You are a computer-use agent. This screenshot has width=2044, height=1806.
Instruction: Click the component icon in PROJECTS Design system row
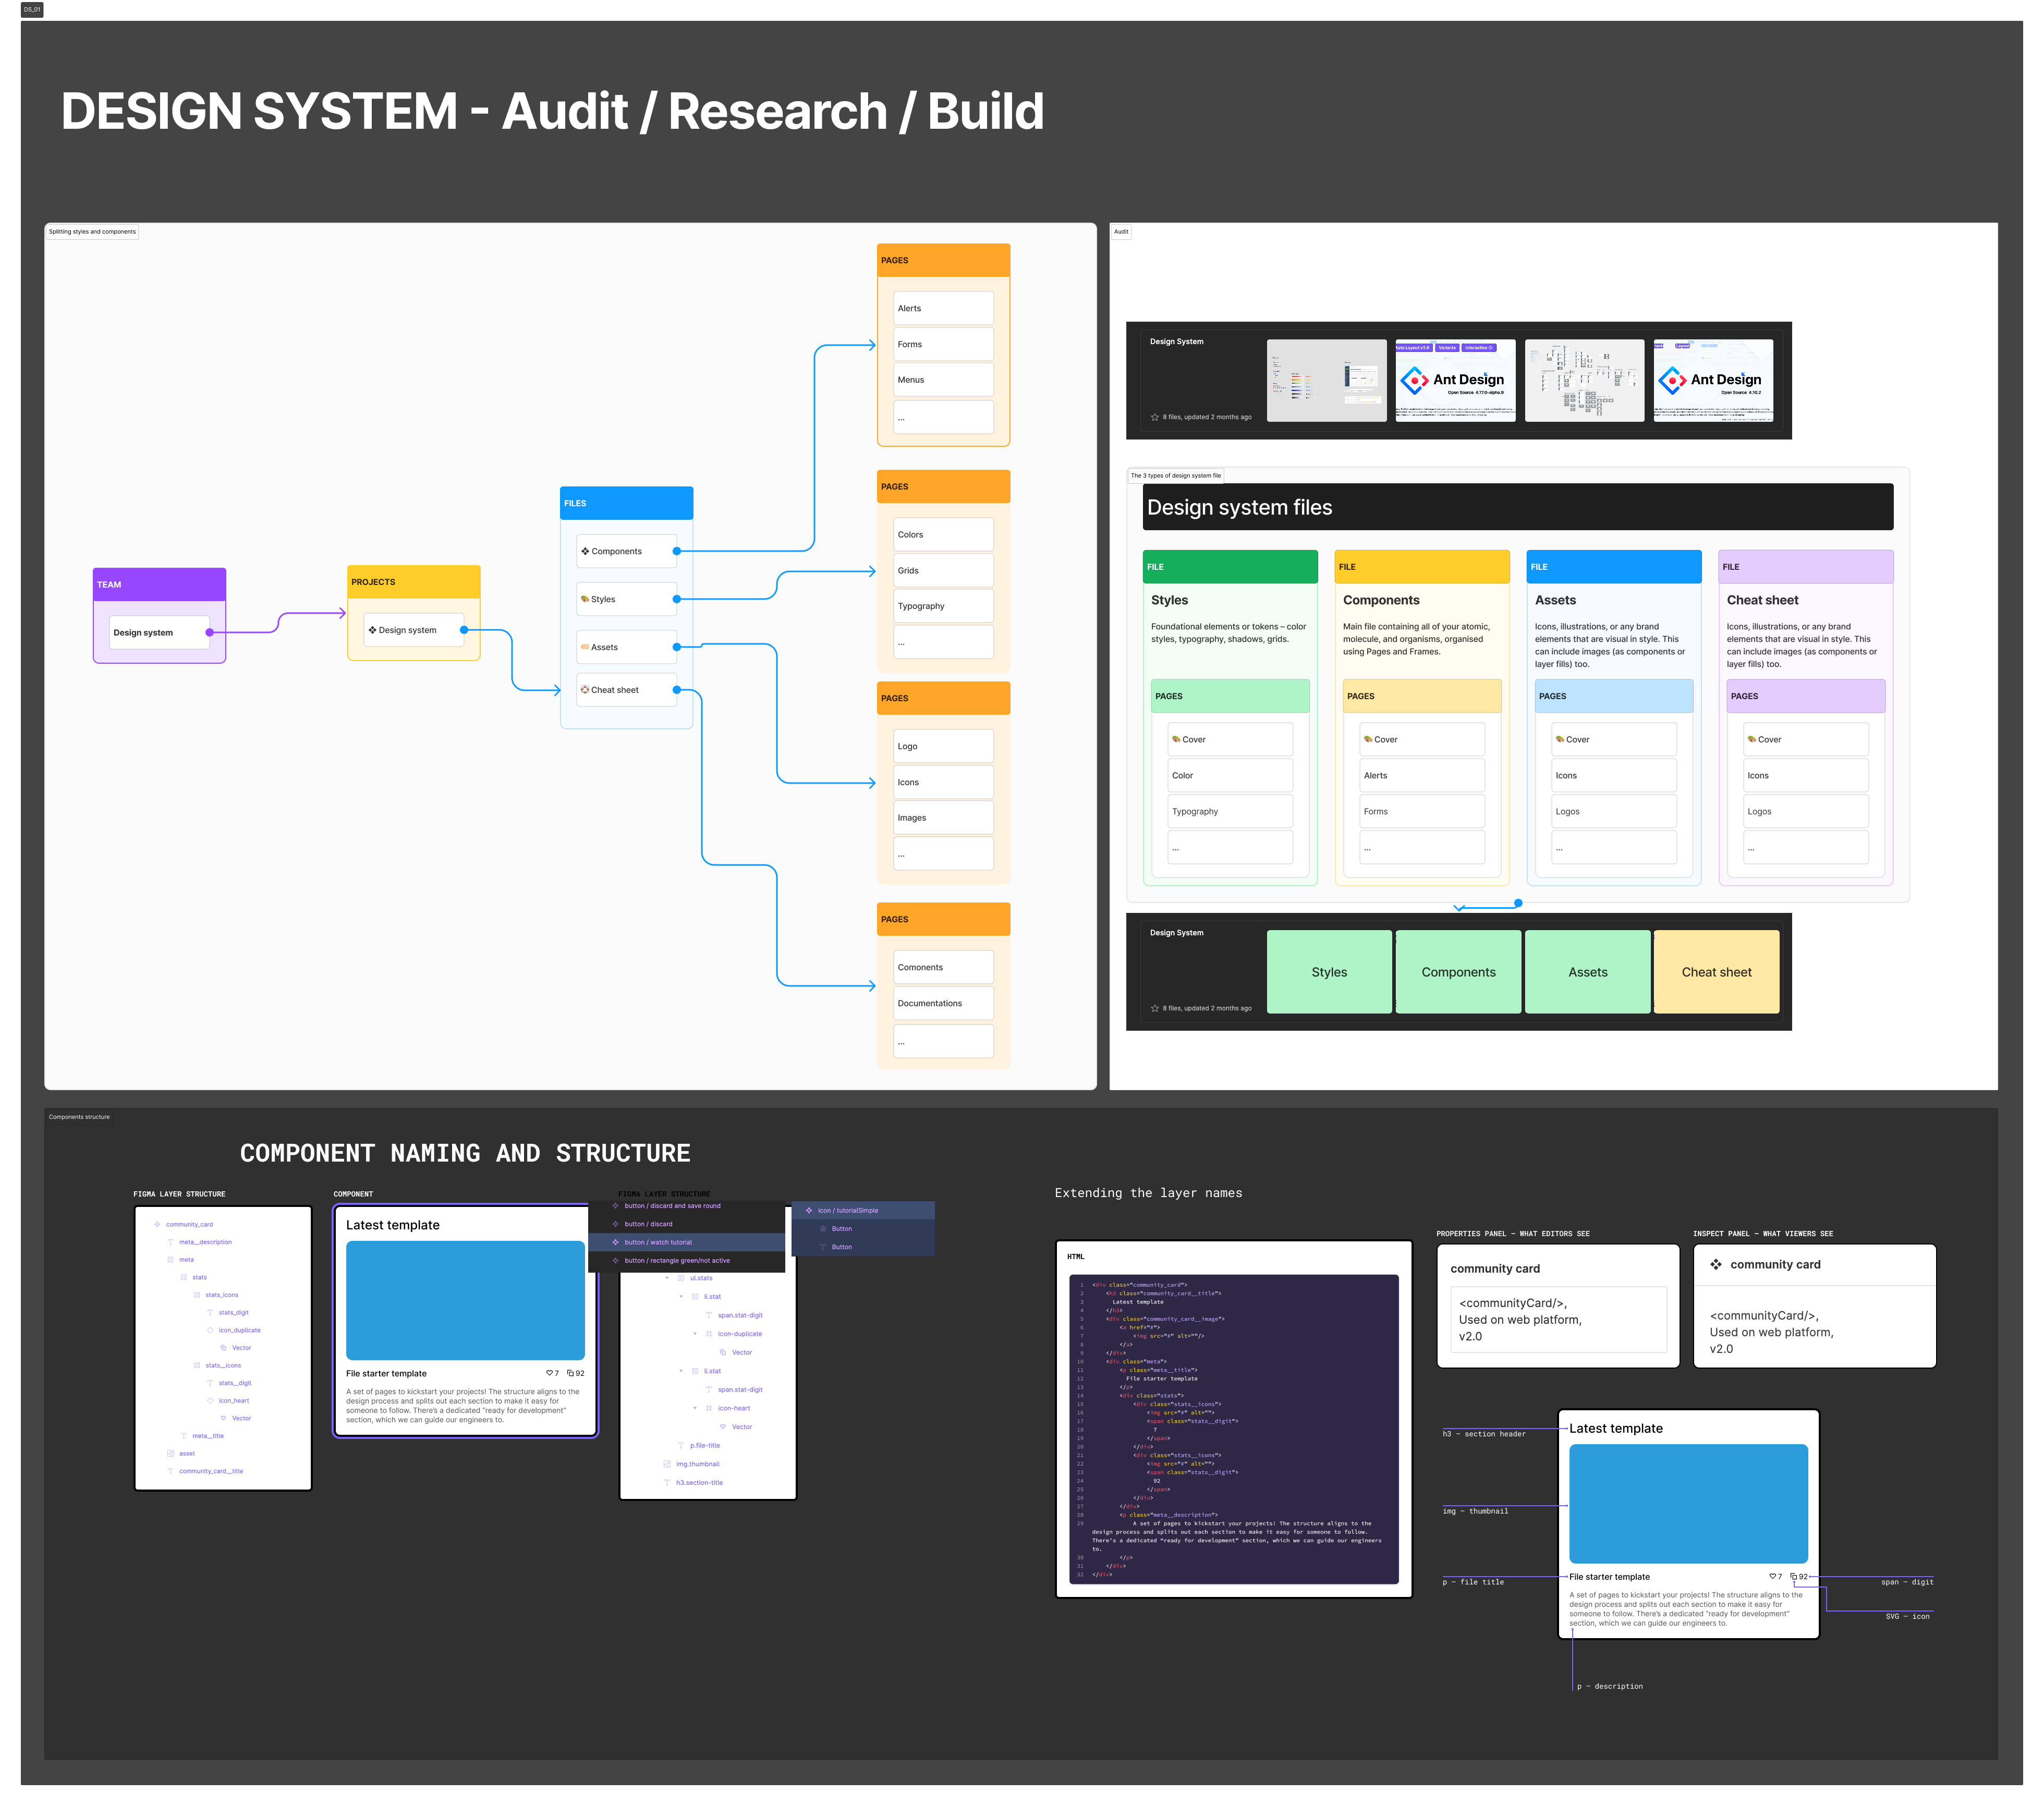coord(372,630)
